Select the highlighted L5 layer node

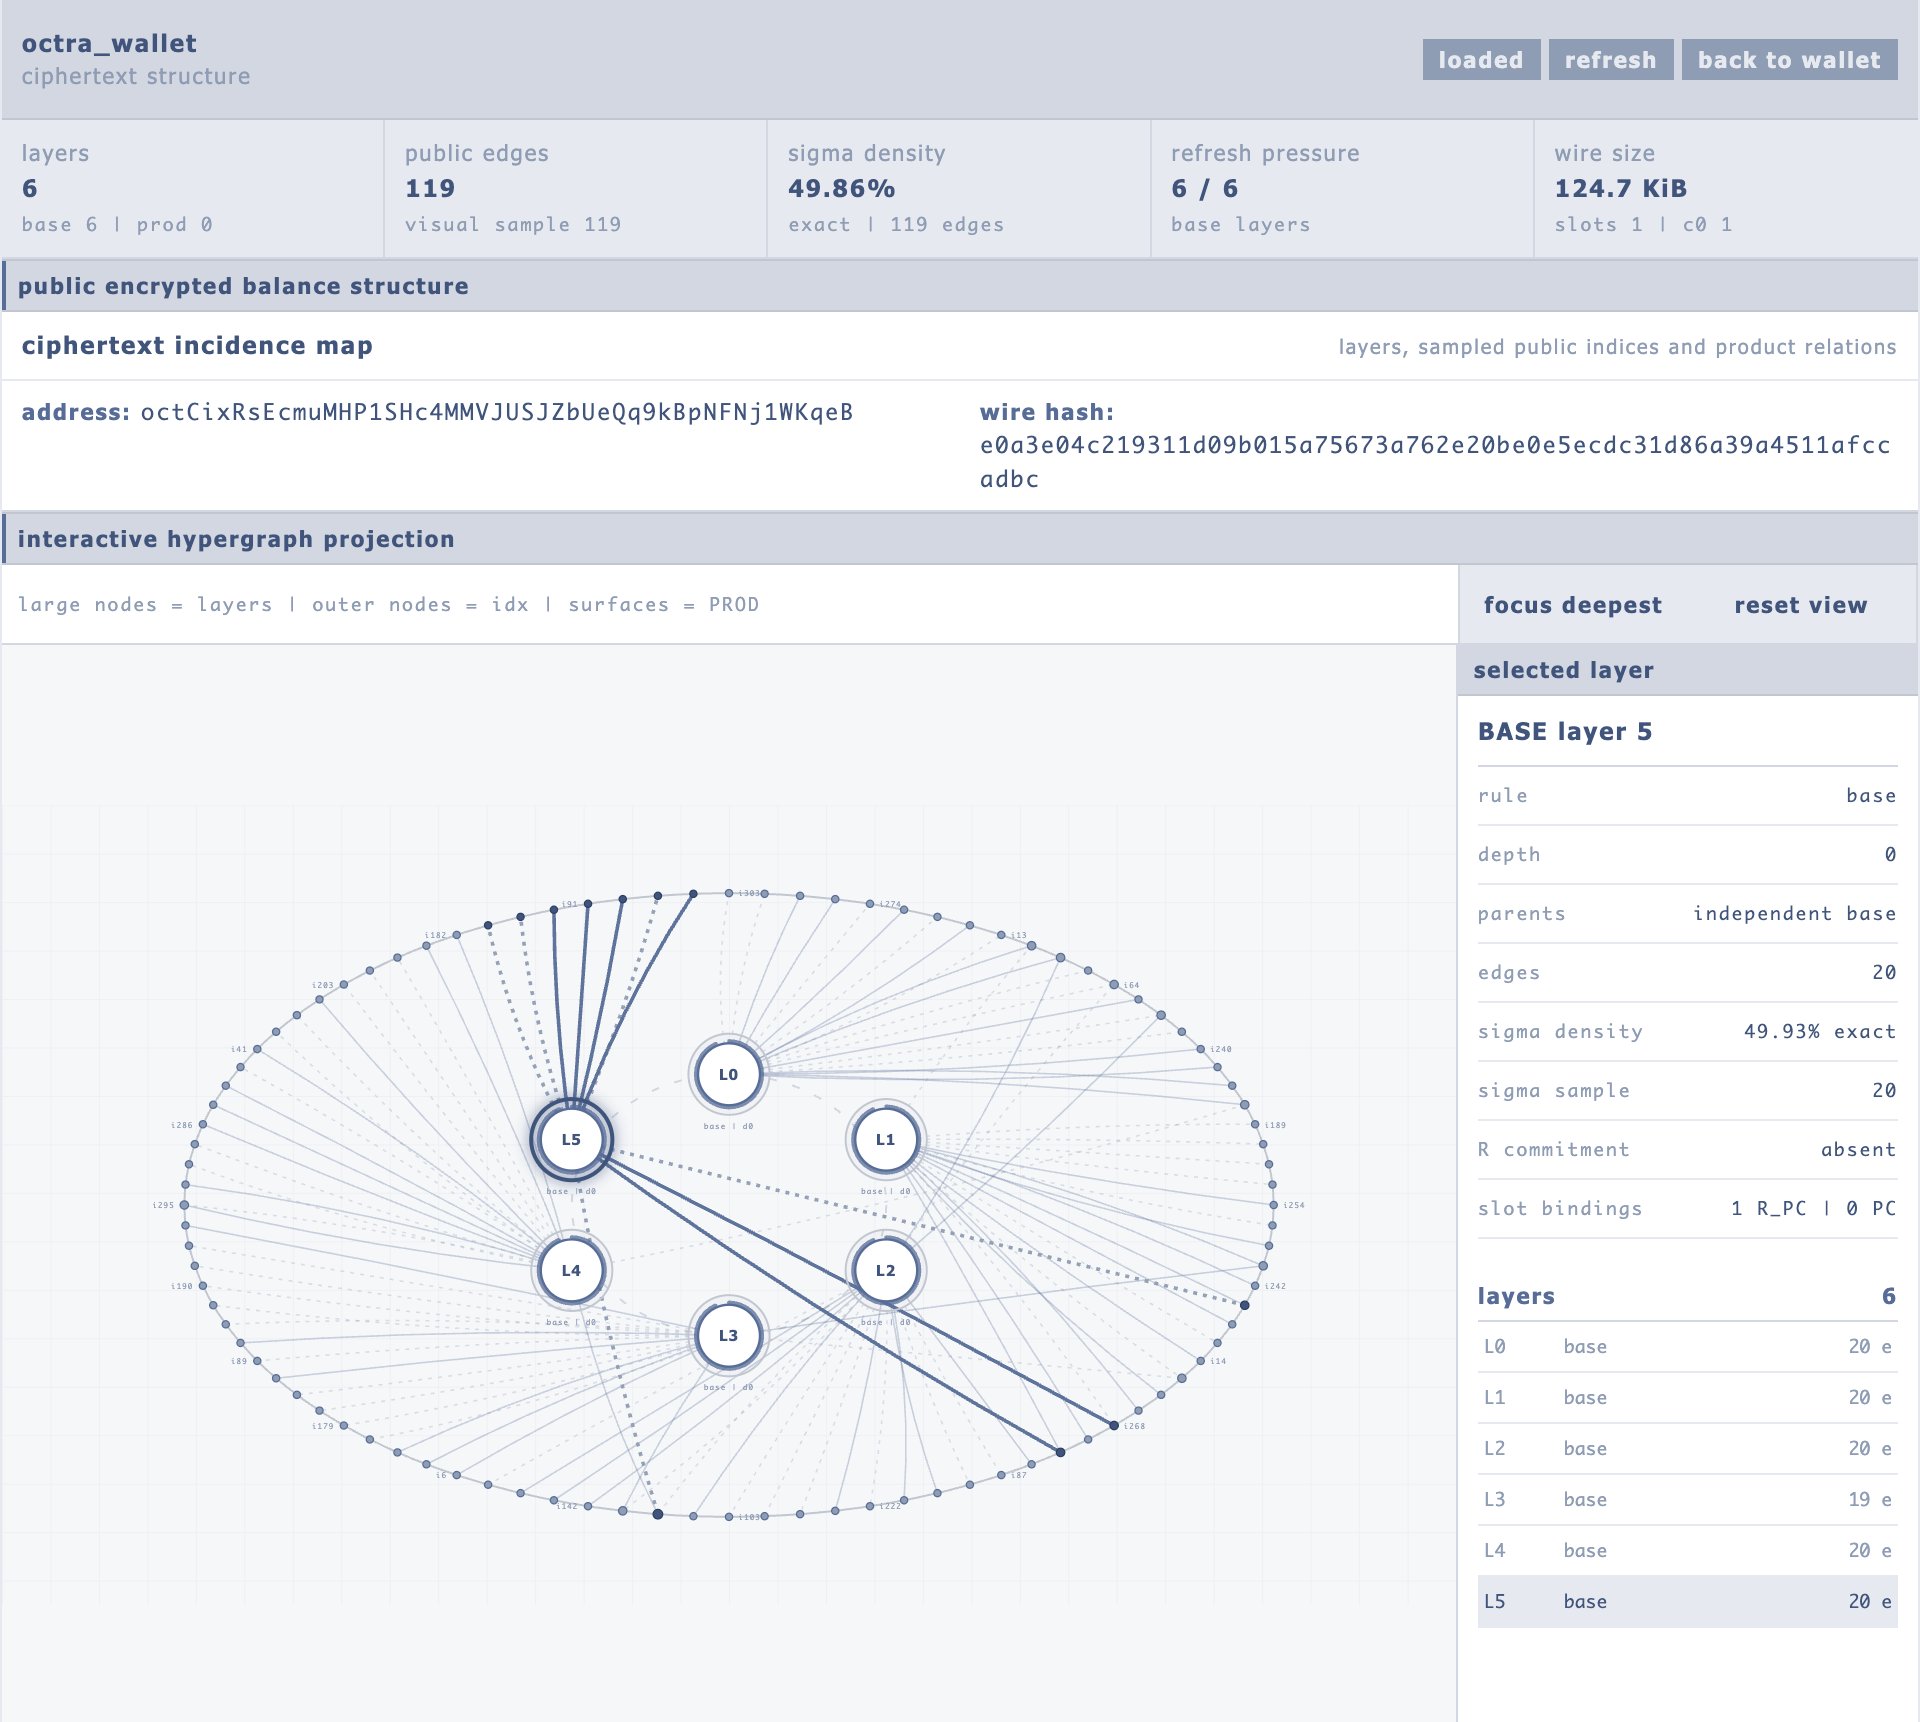click(x=571, y=1139)
